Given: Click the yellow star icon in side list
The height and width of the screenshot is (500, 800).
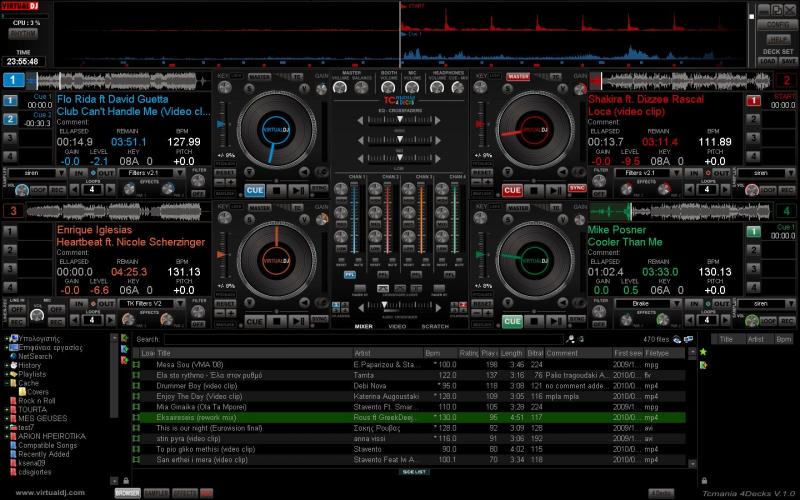Looking at the screenshot, I should click(x=703, y=352).
